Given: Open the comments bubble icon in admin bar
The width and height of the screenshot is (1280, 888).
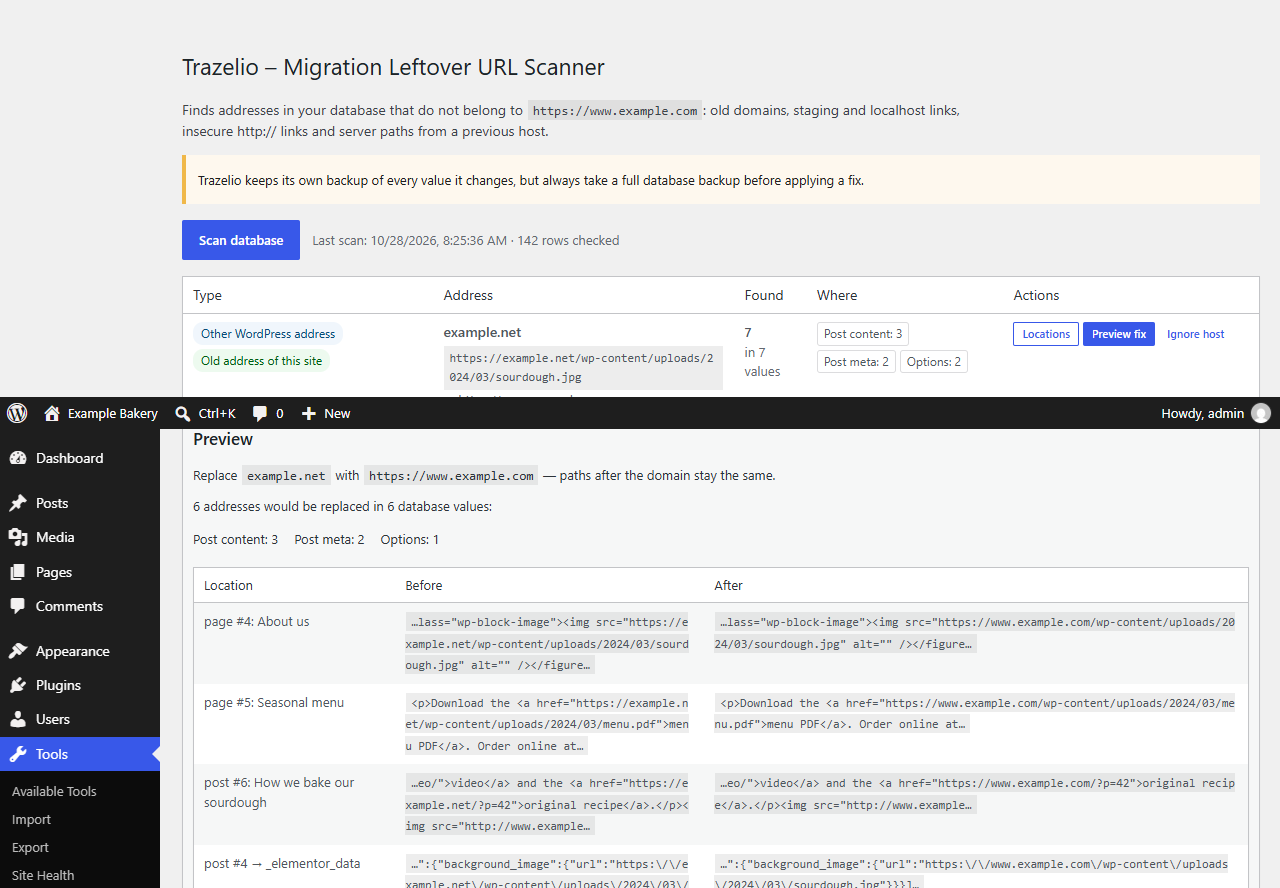Looking at the screenshot, I should coord(260,414).
